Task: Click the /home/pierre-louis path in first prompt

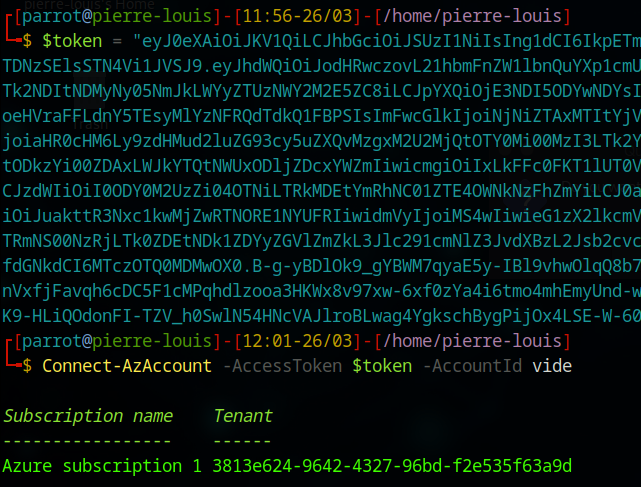Action: pos(472,16)
